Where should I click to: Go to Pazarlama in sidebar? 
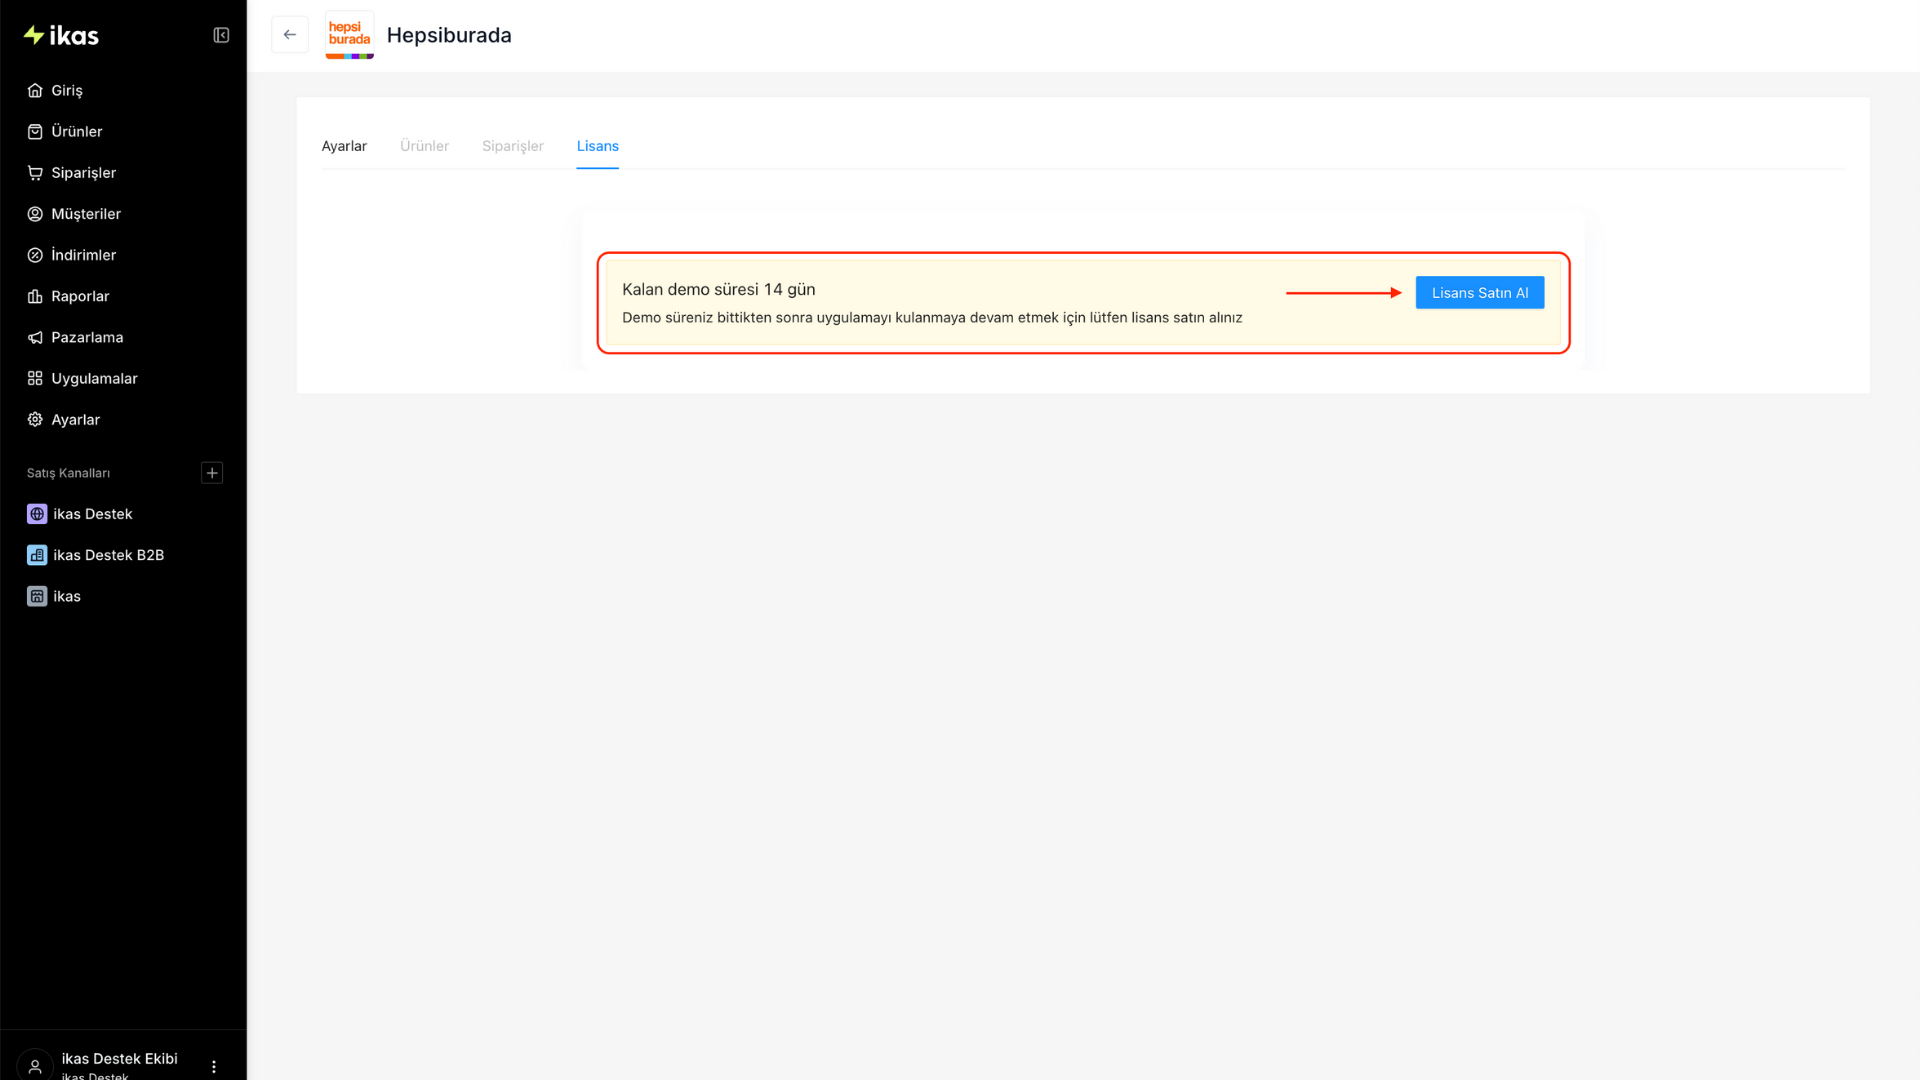pos(87,338)
